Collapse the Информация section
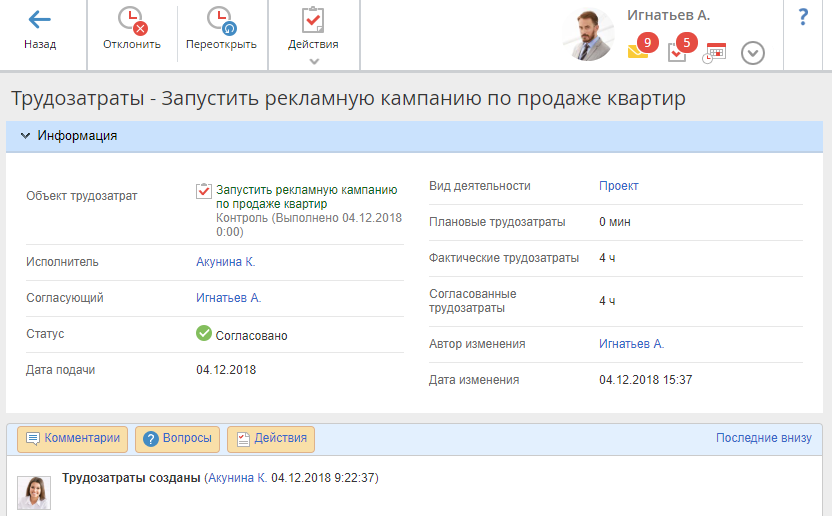This screenshot has width=832, height=516. tap(25, 136)
